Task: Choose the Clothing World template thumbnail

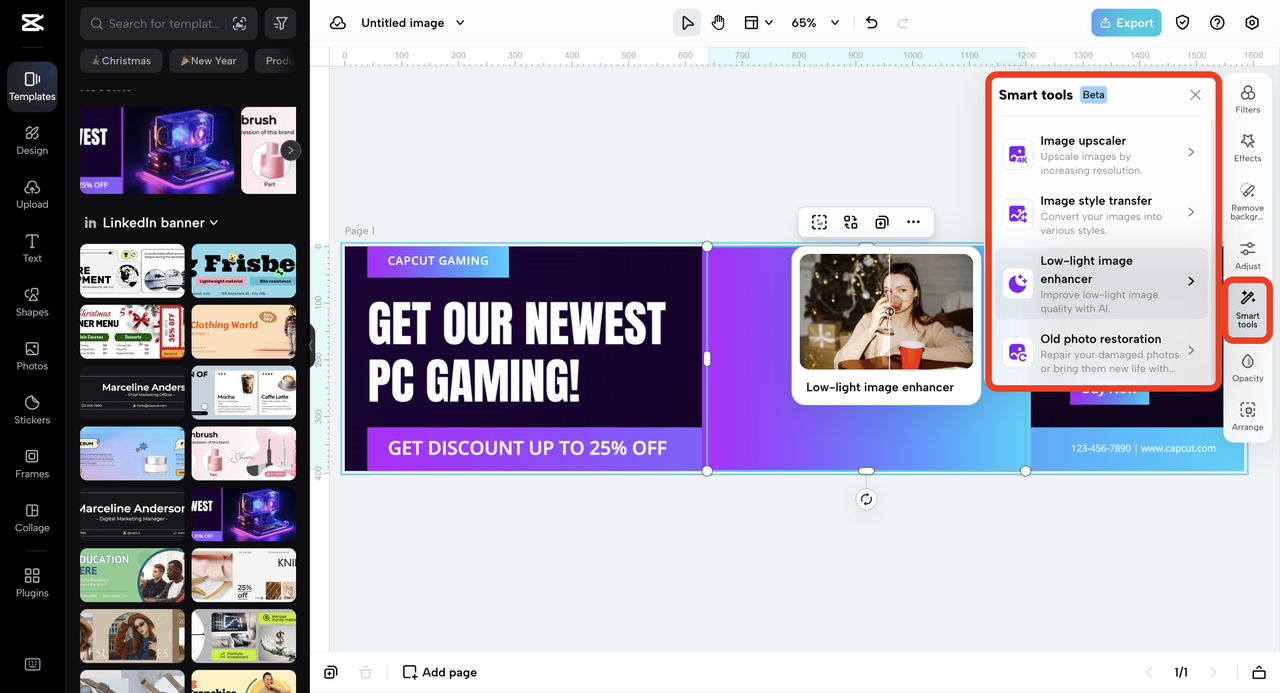Action: 243,331
